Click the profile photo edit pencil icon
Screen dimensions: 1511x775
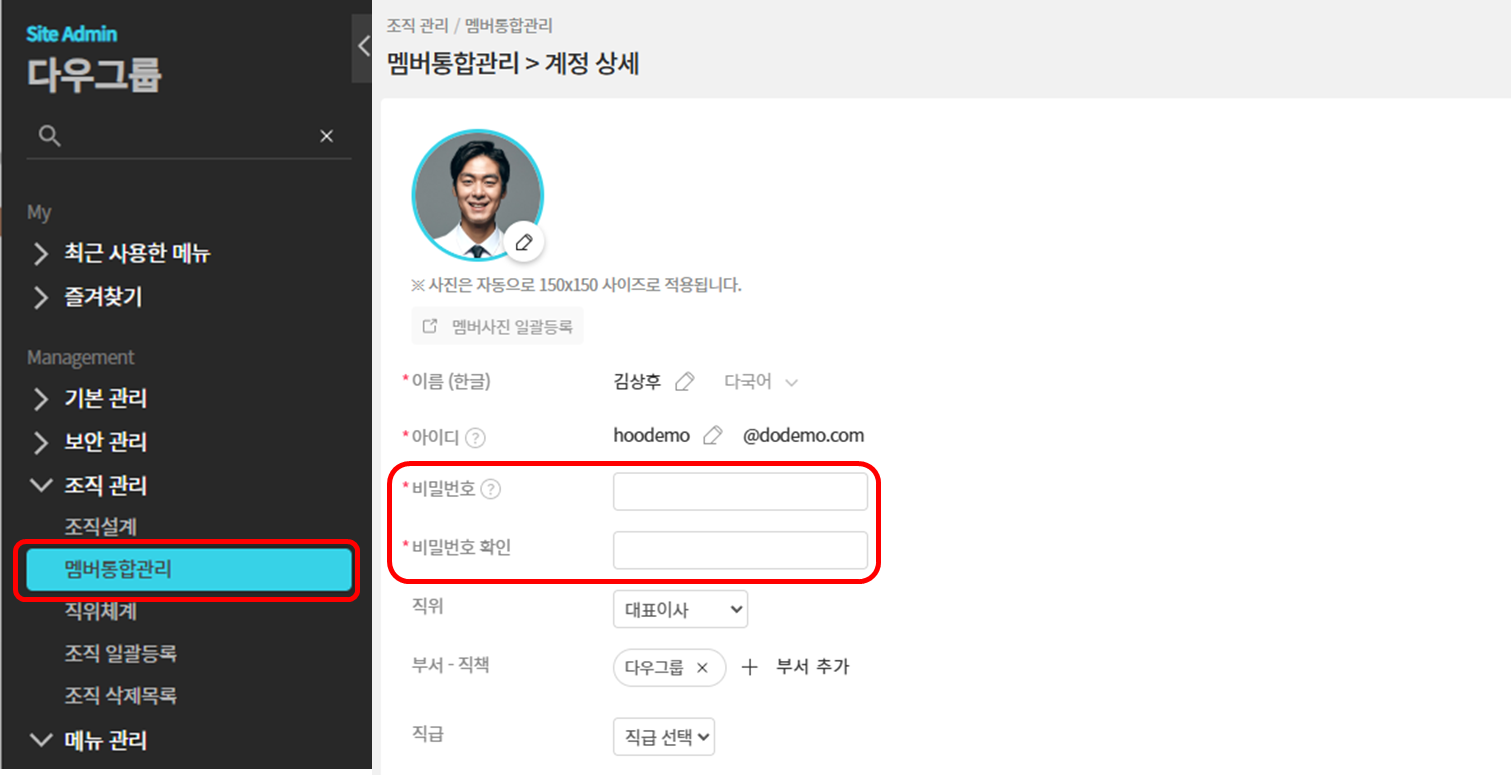pyautogui.click(x=523, y=242)
